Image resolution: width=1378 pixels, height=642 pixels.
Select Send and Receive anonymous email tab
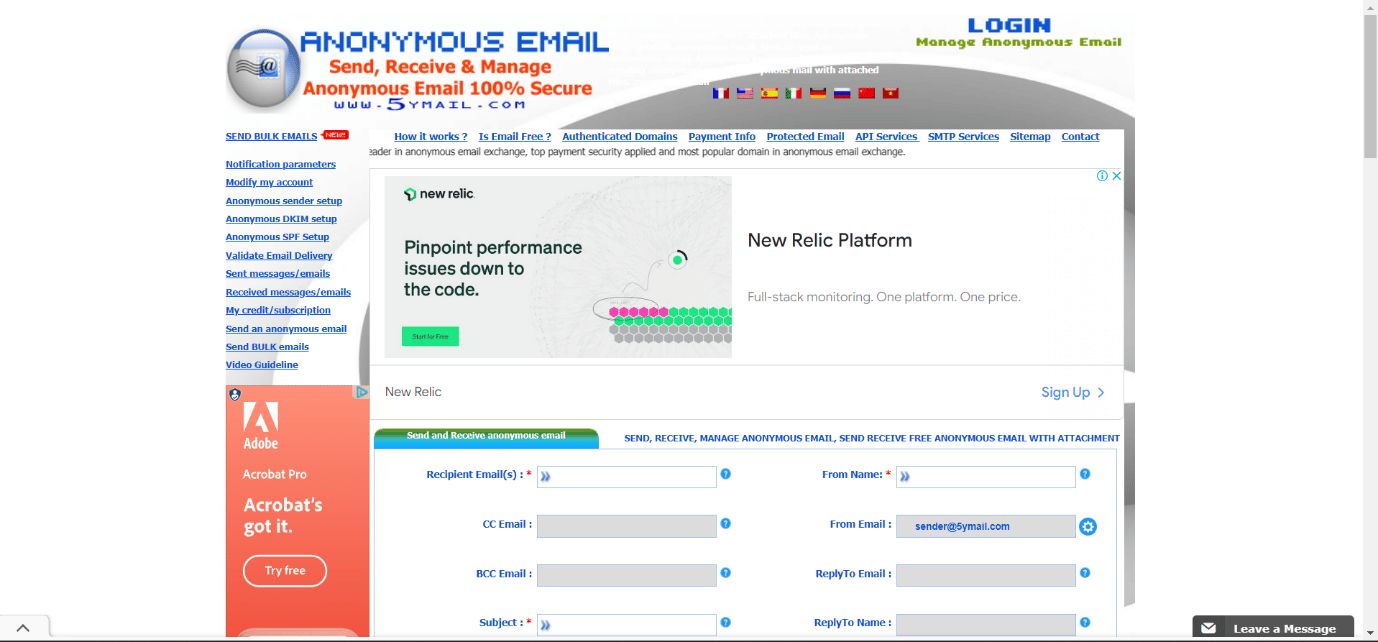click(x=486, y=436)
